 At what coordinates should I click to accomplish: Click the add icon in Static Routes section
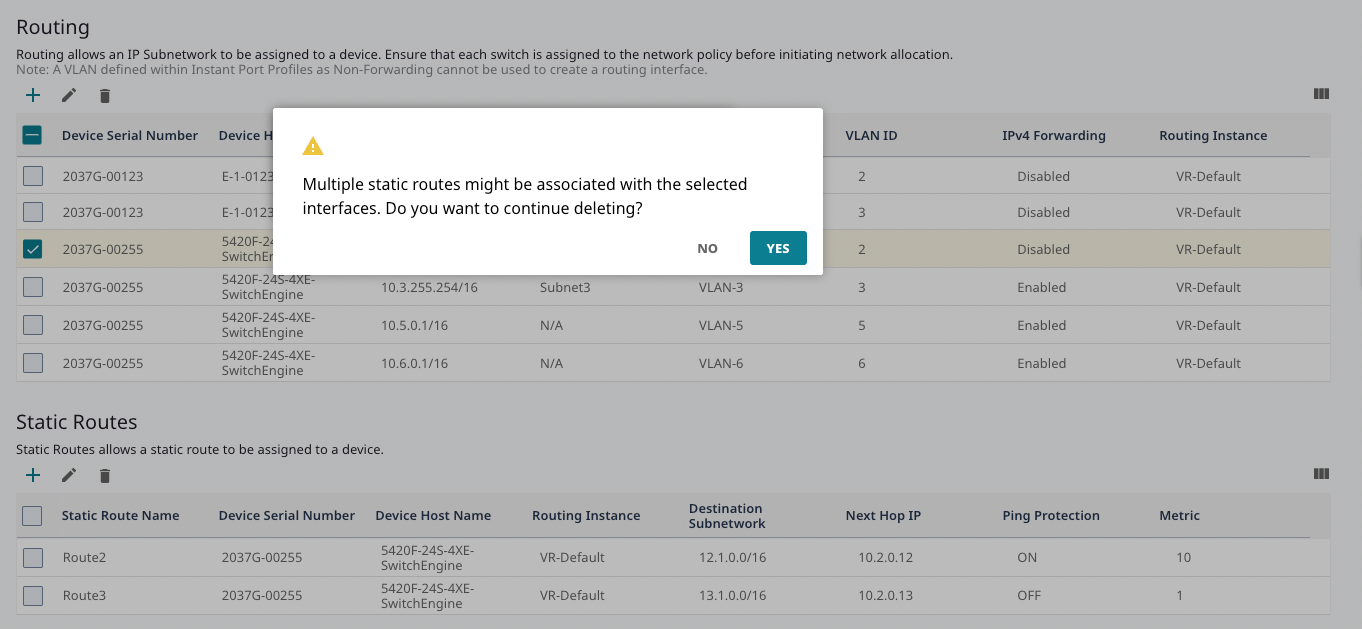pyautogui.click(x=33, y=475)
